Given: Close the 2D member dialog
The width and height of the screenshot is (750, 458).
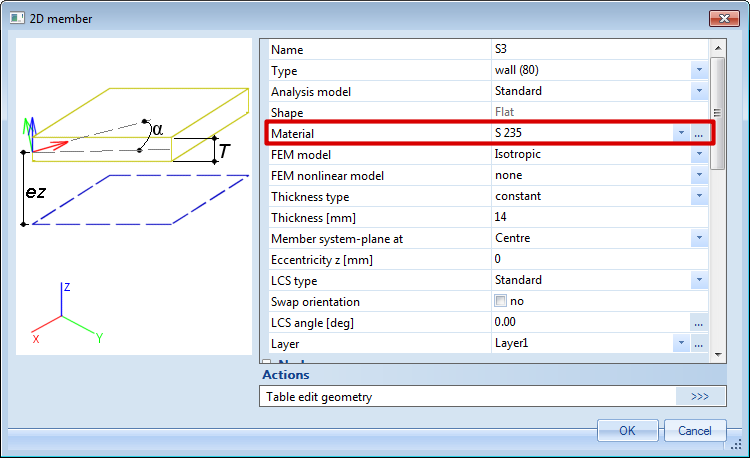Looking at the screenshot, I should [x=724, y=18].
